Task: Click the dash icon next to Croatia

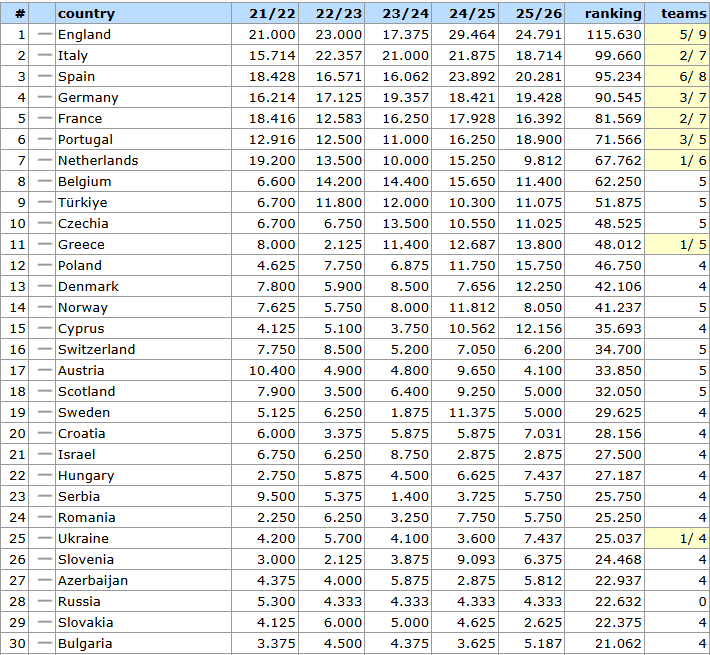Action: 44,434
